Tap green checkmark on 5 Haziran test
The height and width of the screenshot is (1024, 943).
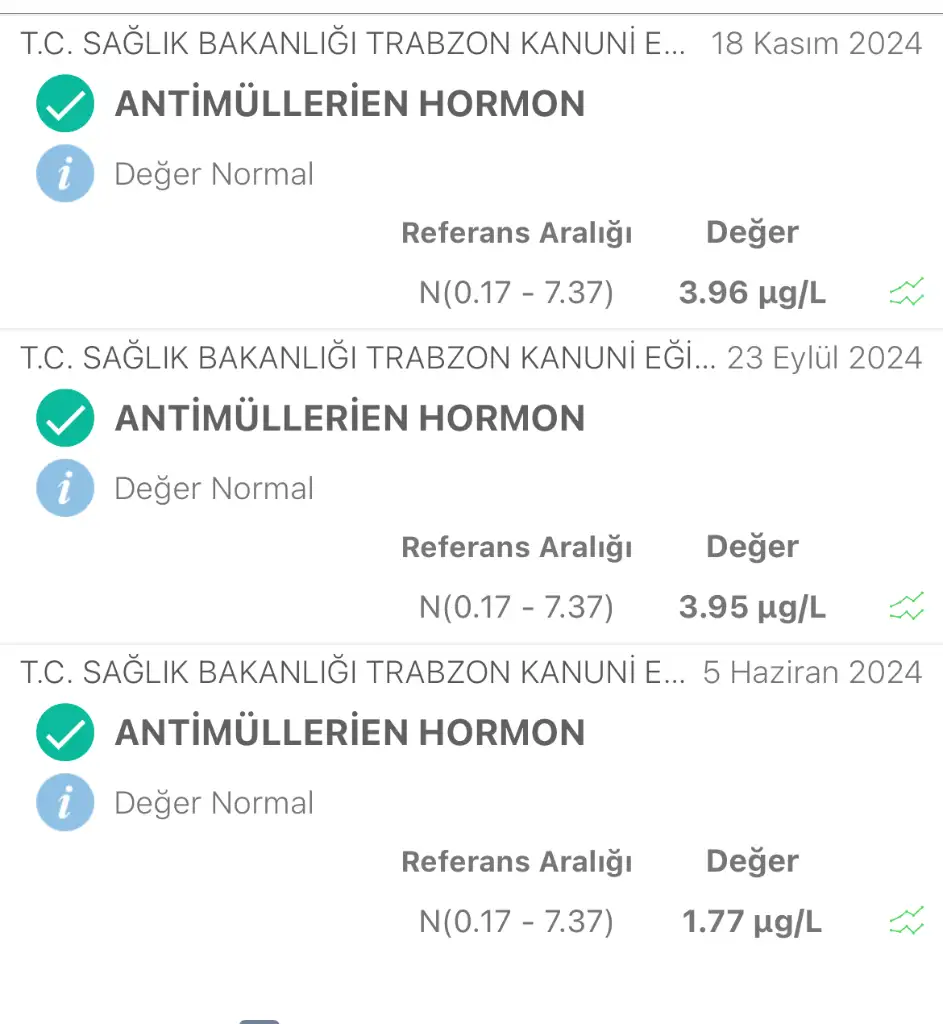(65, 733)
